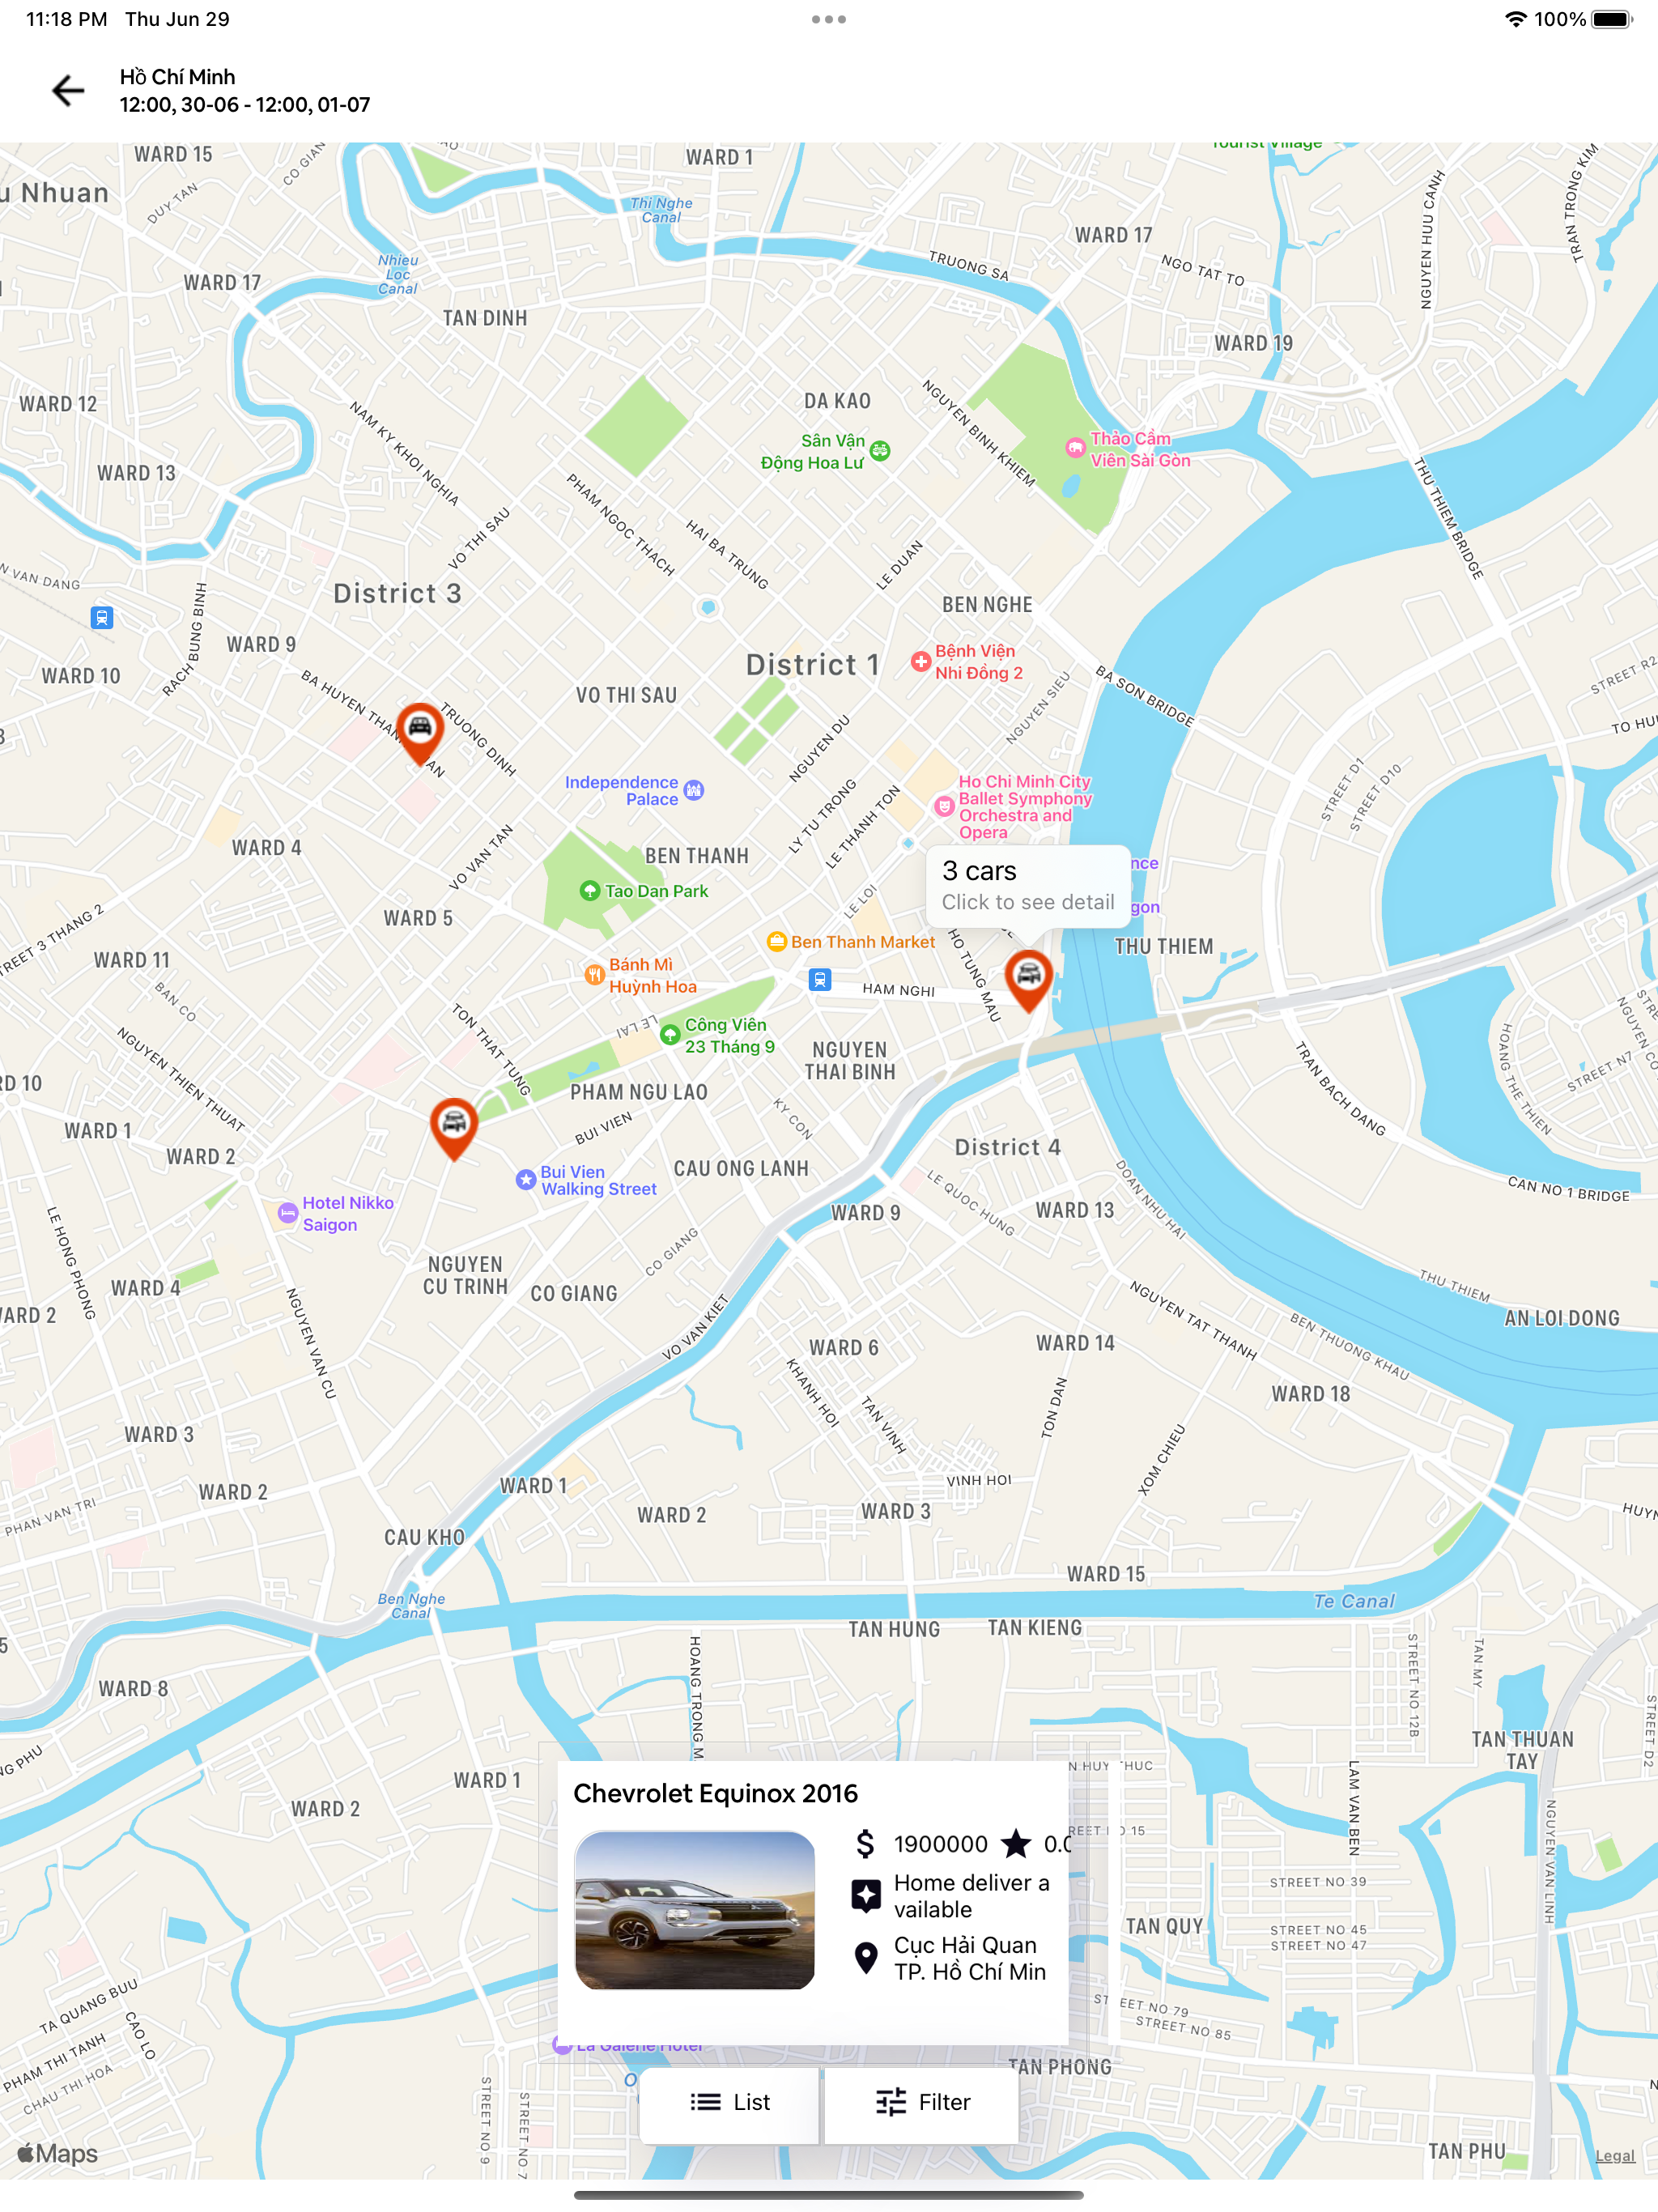Screen dimensions: 1658x2212
Task: Tap the Tao Dan Park marker
Action: pyautogui.click(x=590, y=891)
